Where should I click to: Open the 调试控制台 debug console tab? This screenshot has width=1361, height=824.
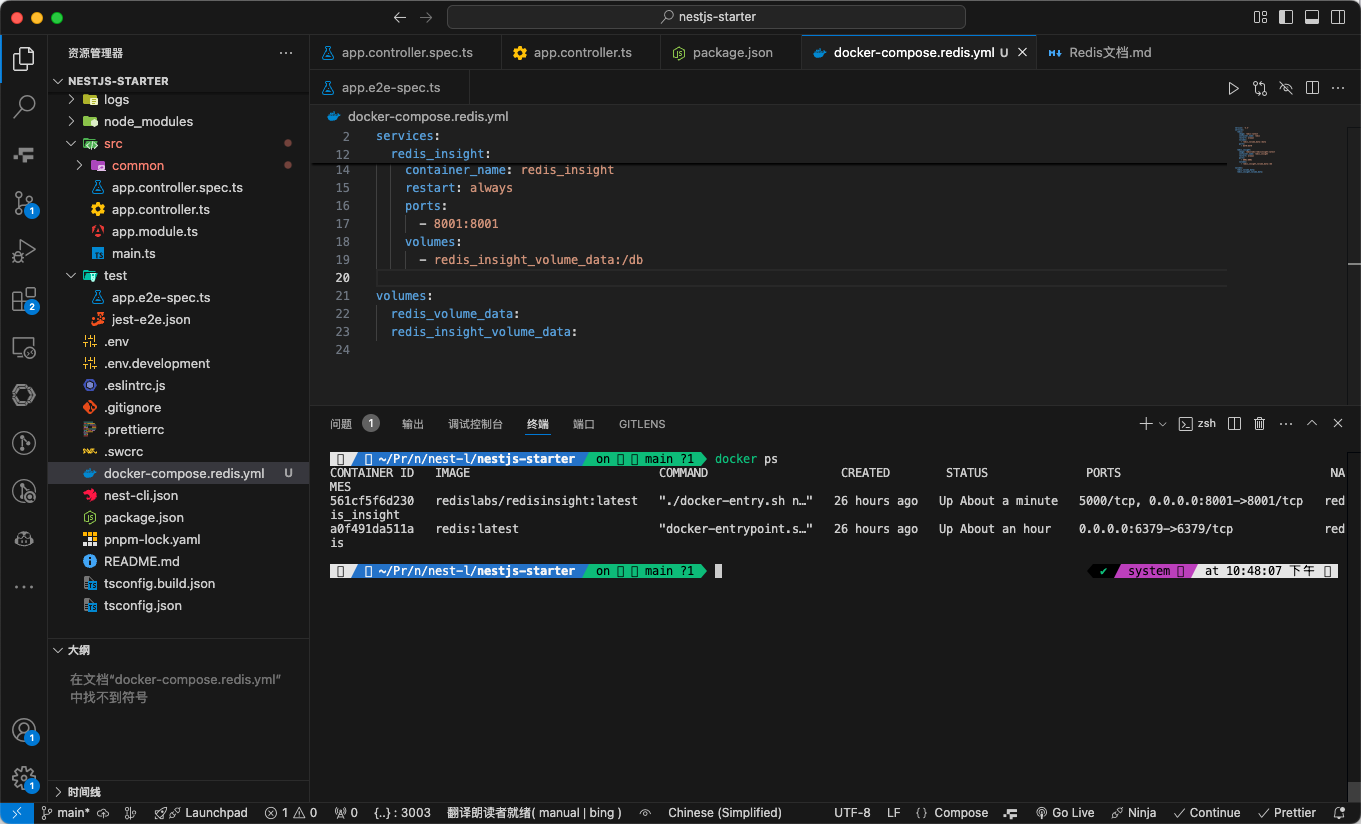(475, 424)
